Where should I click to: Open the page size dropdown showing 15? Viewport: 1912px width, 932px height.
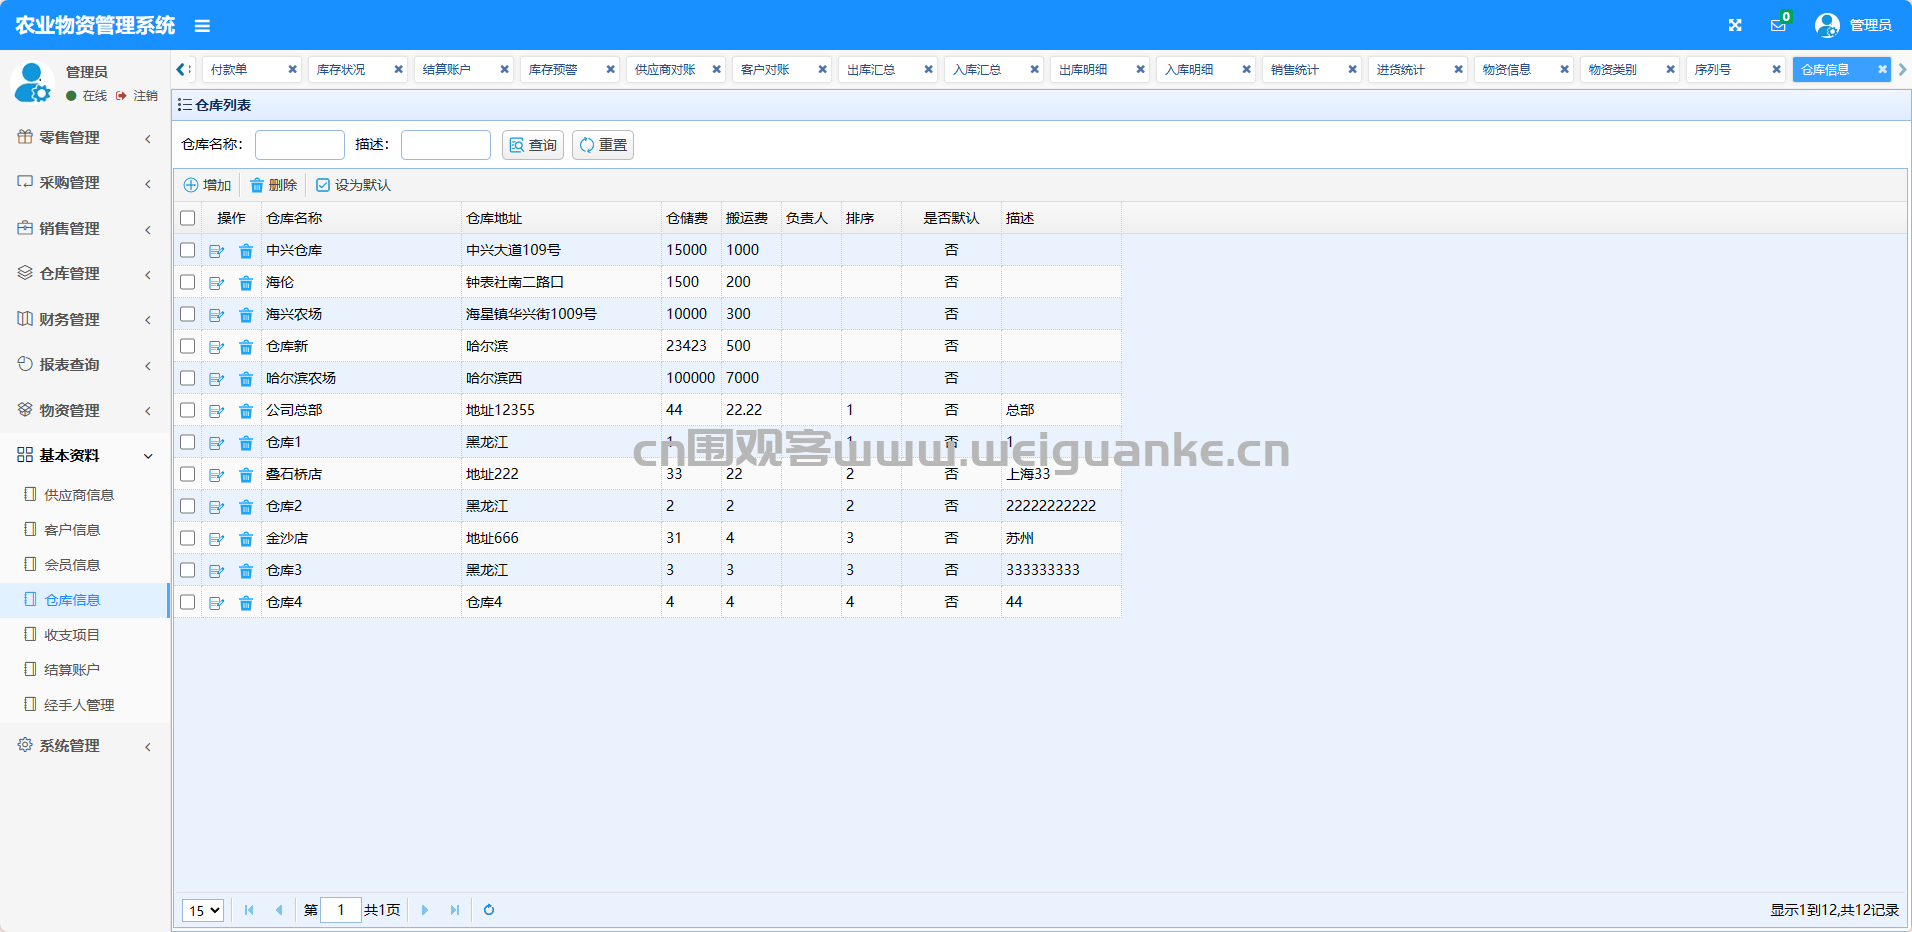[x=203, y=910]
